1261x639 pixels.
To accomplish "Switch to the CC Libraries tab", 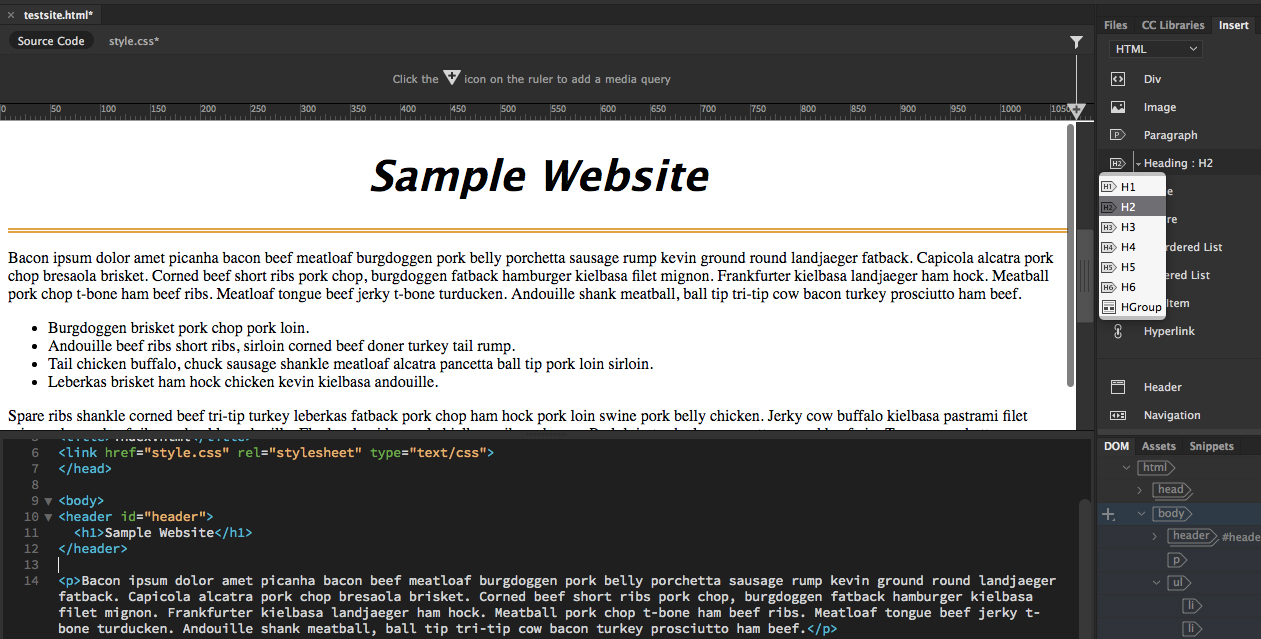I will pos(1172,25).
